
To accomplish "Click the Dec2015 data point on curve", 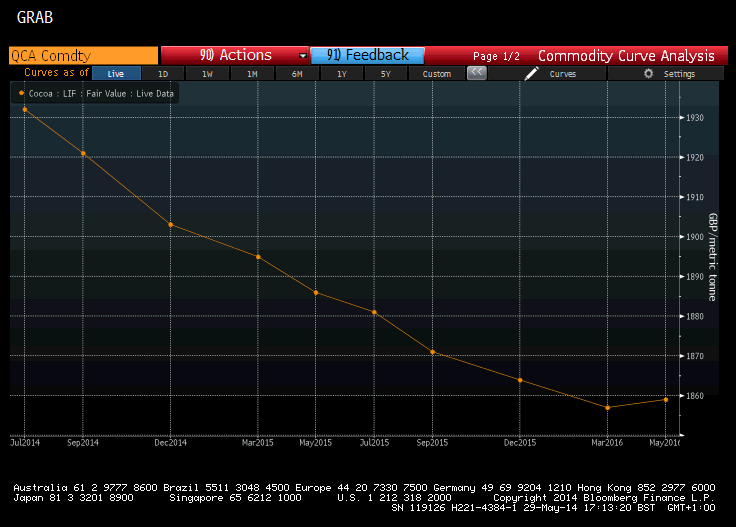I will click(x=520, y=380).
